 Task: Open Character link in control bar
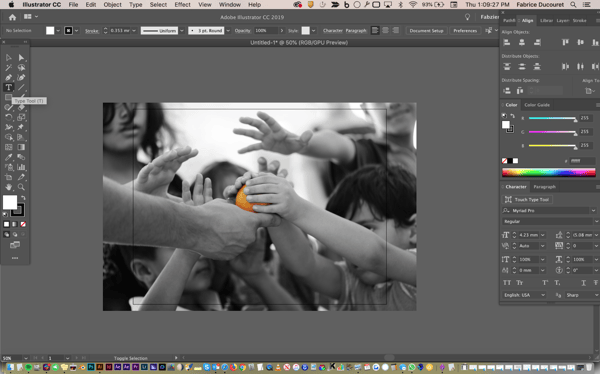[333, 31]
